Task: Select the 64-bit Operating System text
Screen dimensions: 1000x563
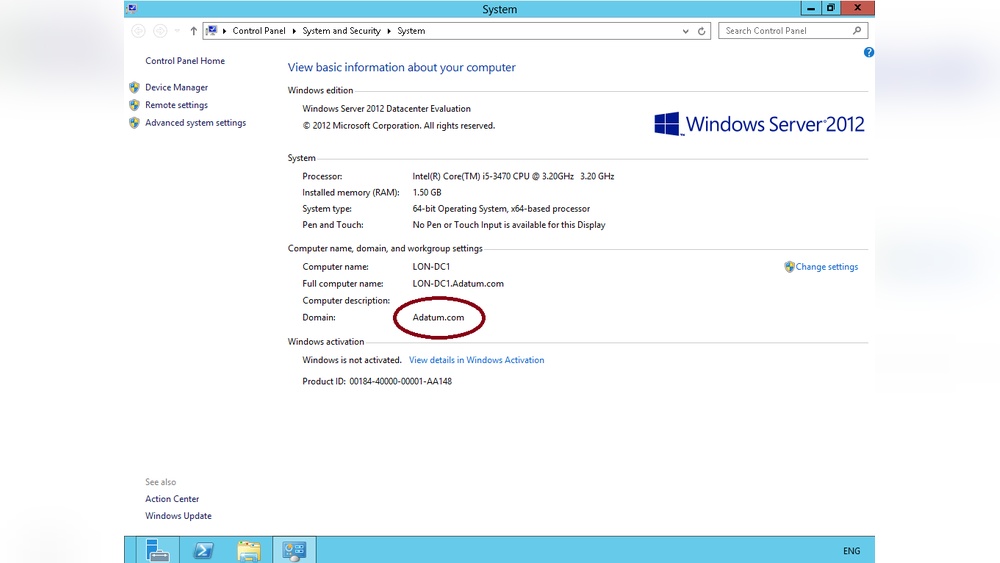Action: (x=501, y=209)
